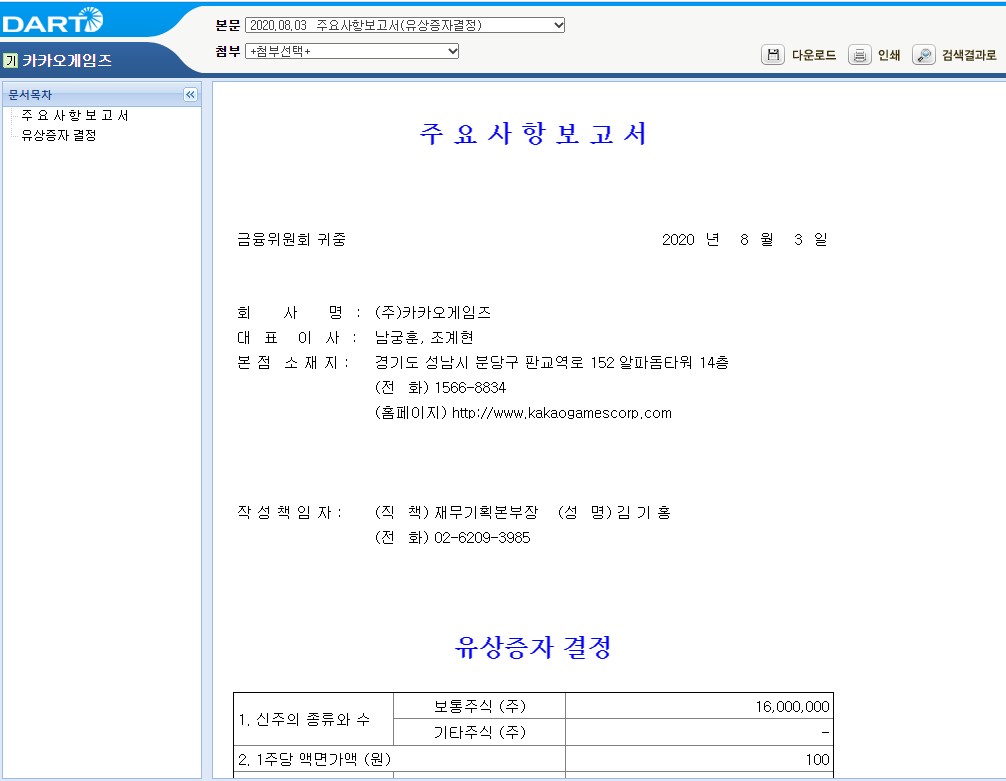Screen dimensions: 1006x781
Task: Click the table cell 기타주식 (주)
Action: coord(479,732)
